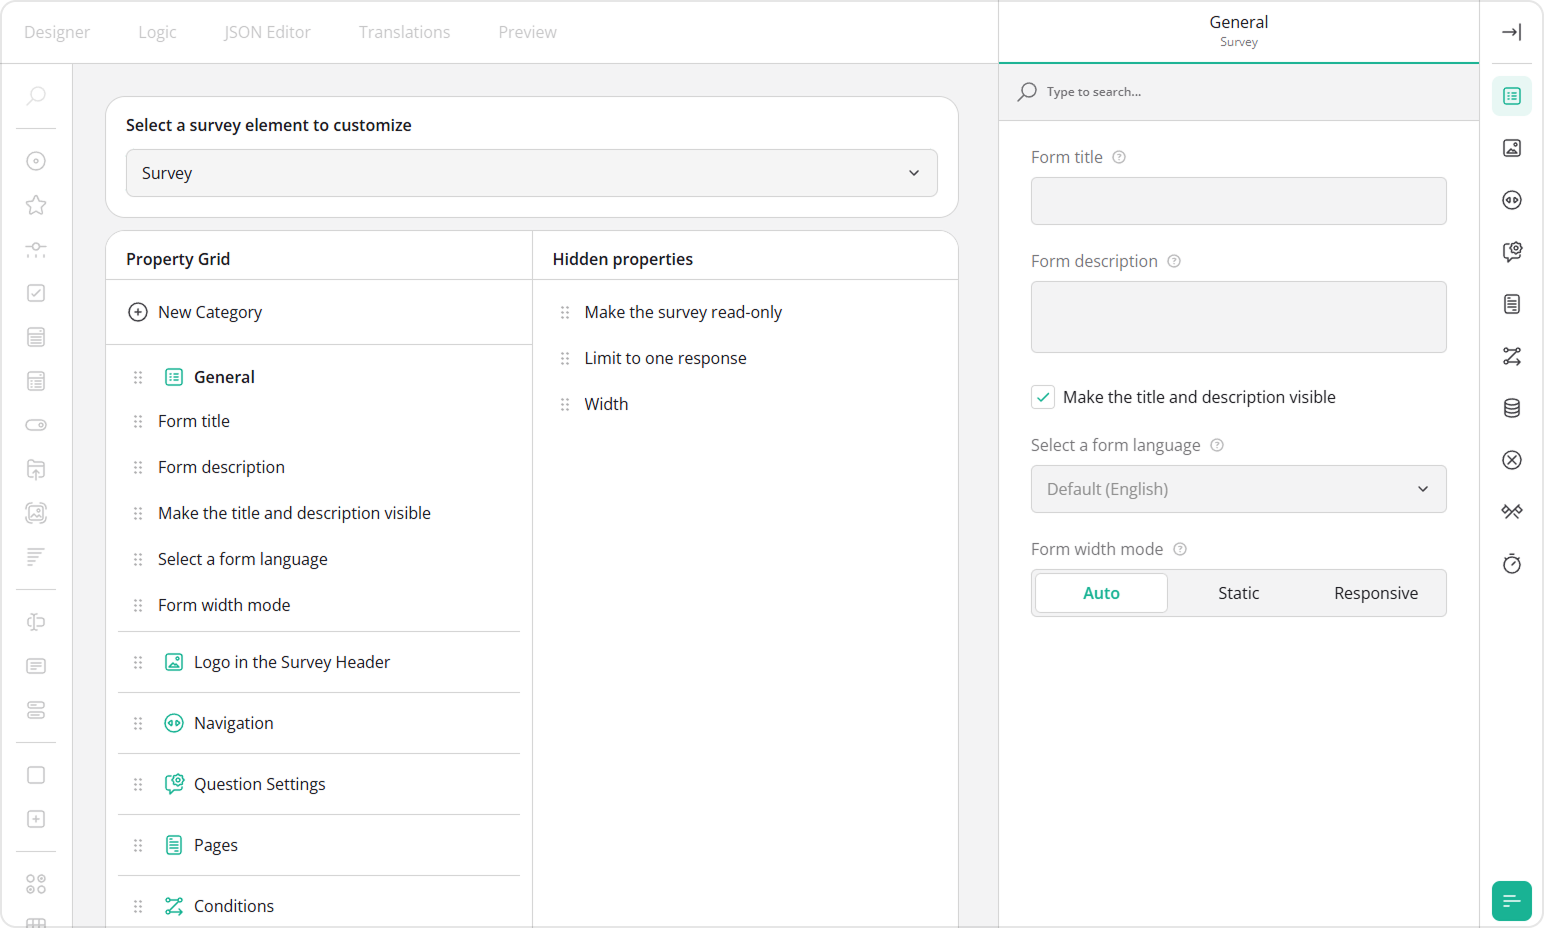This screenshot has height=928, width=1544.
Task: Open the Validation circle-x icon
Action: tap(1512, 460)
